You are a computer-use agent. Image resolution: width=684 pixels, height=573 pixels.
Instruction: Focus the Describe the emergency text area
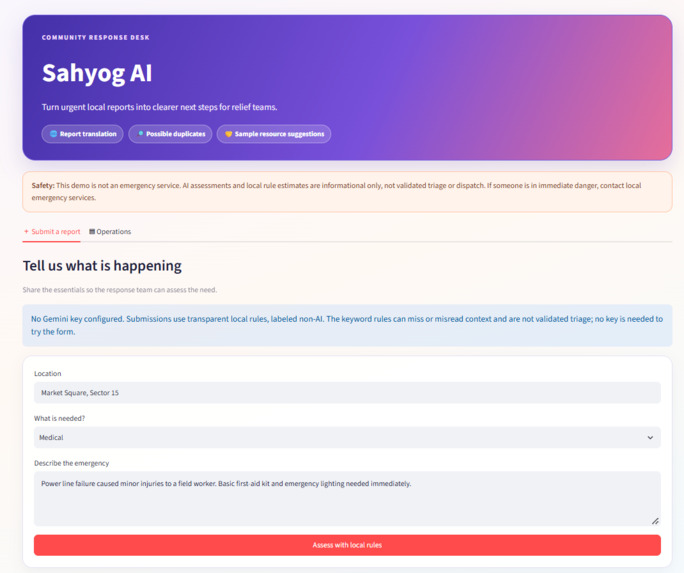pos(347,498)
